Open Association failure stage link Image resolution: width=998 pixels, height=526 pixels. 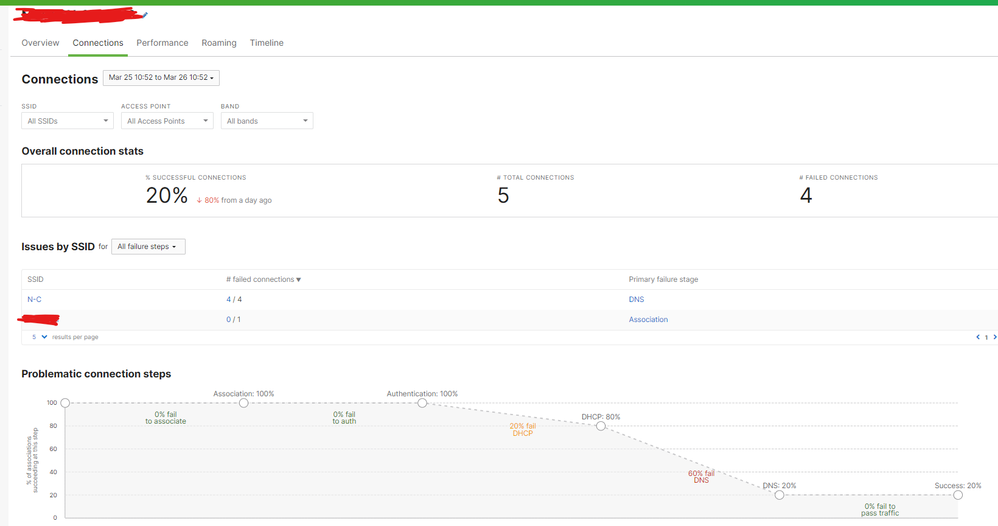click(x=648, y=320)
